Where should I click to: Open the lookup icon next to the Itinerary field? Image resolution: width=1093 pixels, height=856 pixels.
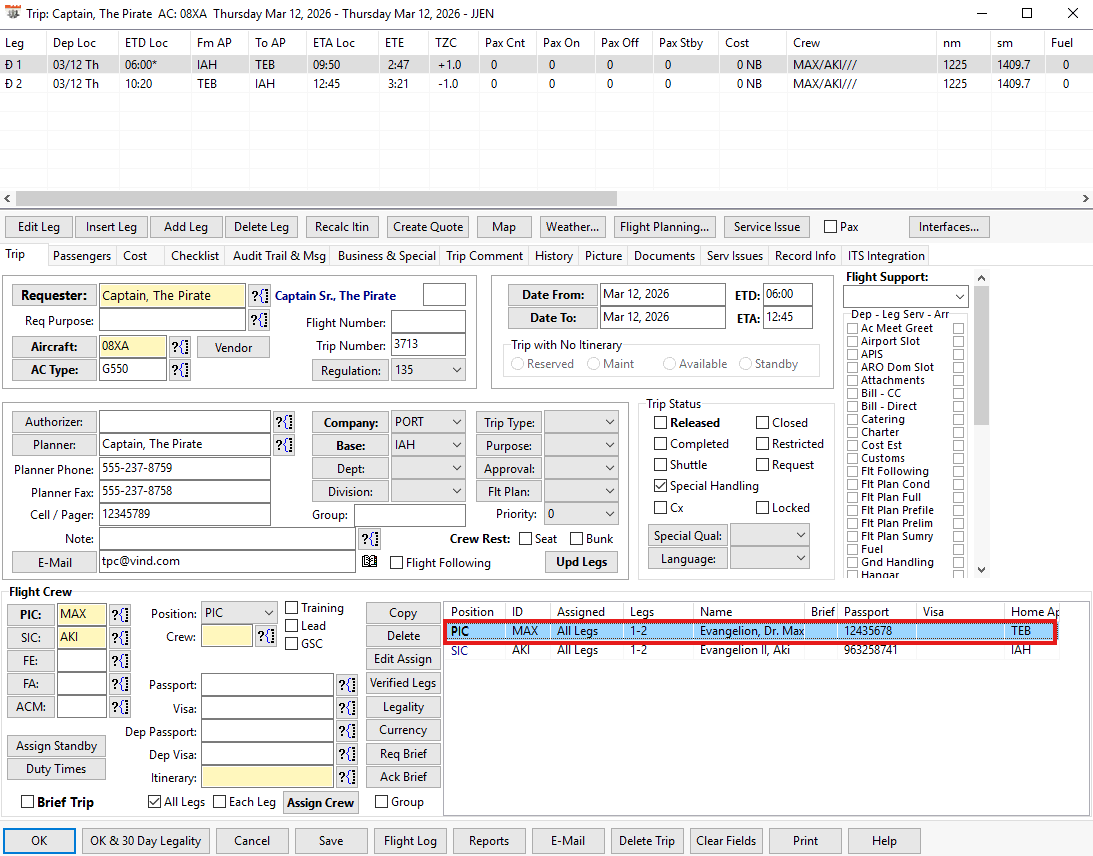(346, 777)
